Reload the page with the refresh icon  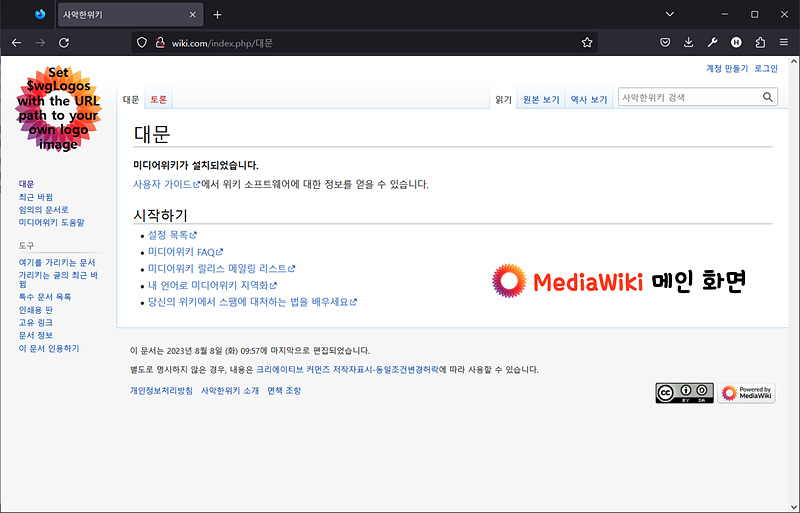(x=64, y=43)
